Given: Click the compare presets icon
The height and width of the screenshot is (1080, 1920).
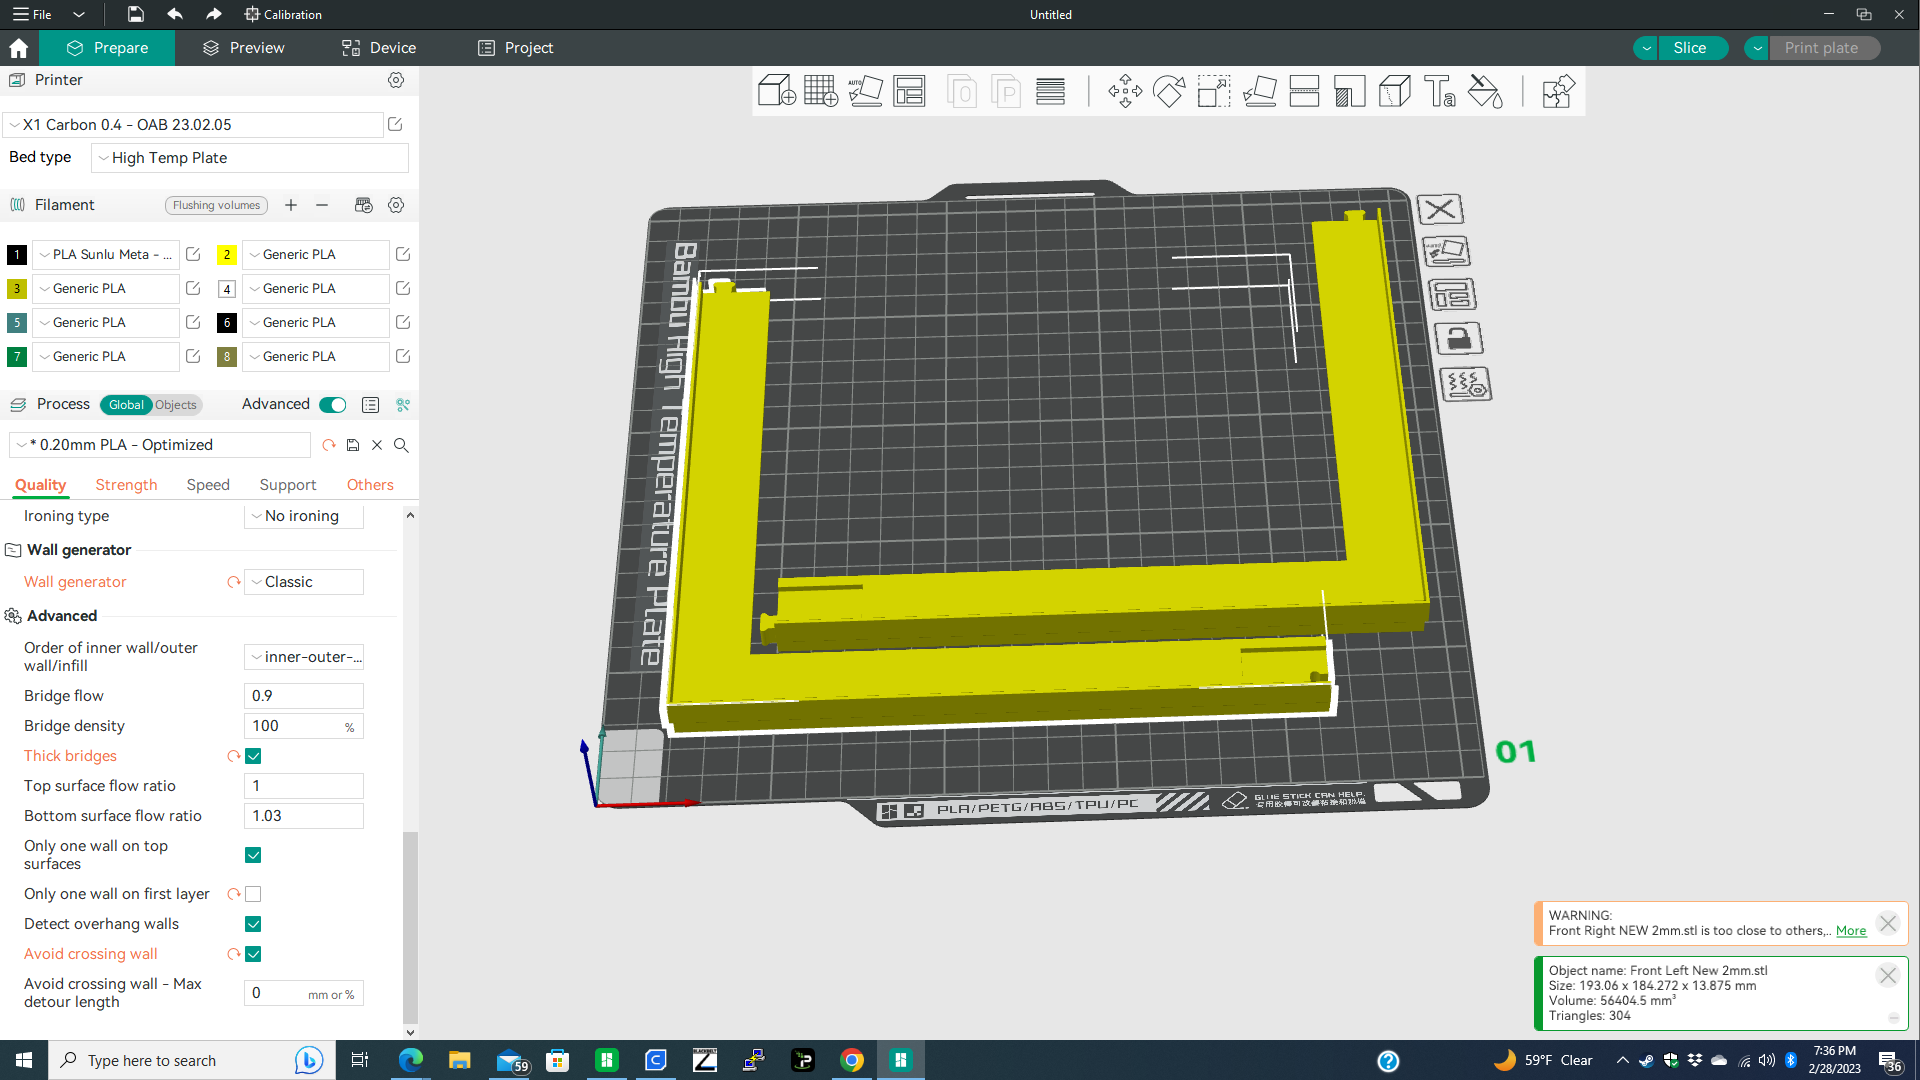Looking at the screenshot, I should (x=403, y=405).
